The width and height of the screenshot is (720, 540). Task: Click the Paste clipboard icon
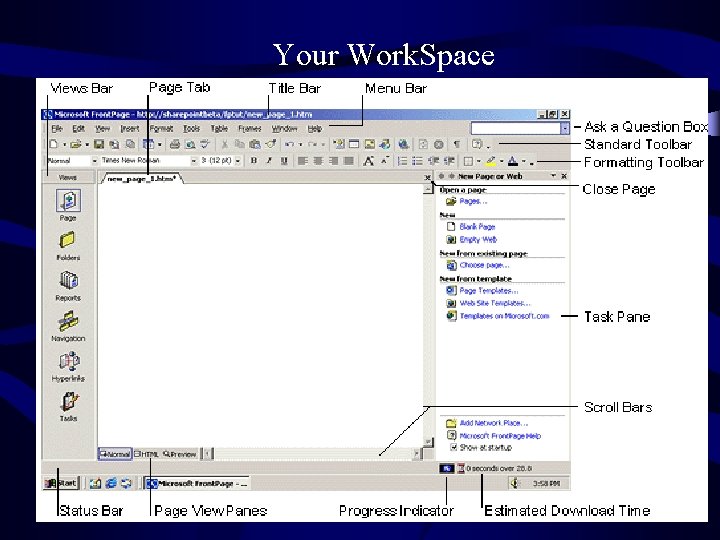click(255, 144)
